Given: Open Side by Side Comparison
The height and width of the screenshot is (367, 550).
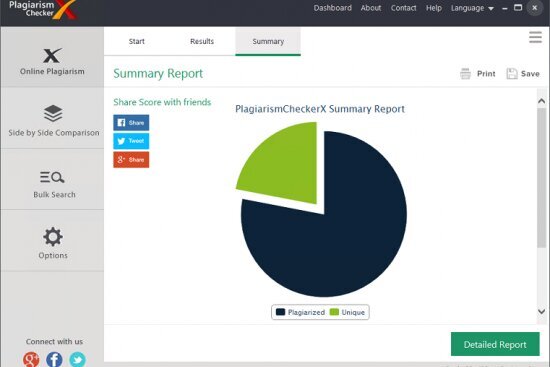Looking at the screenshot, I should (x=52, y=118).
